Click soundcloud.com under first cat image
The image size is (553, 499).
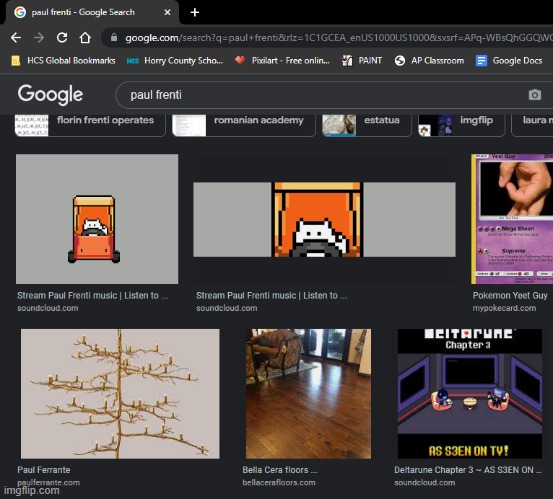pyautogui.click(x=48, y=308)
